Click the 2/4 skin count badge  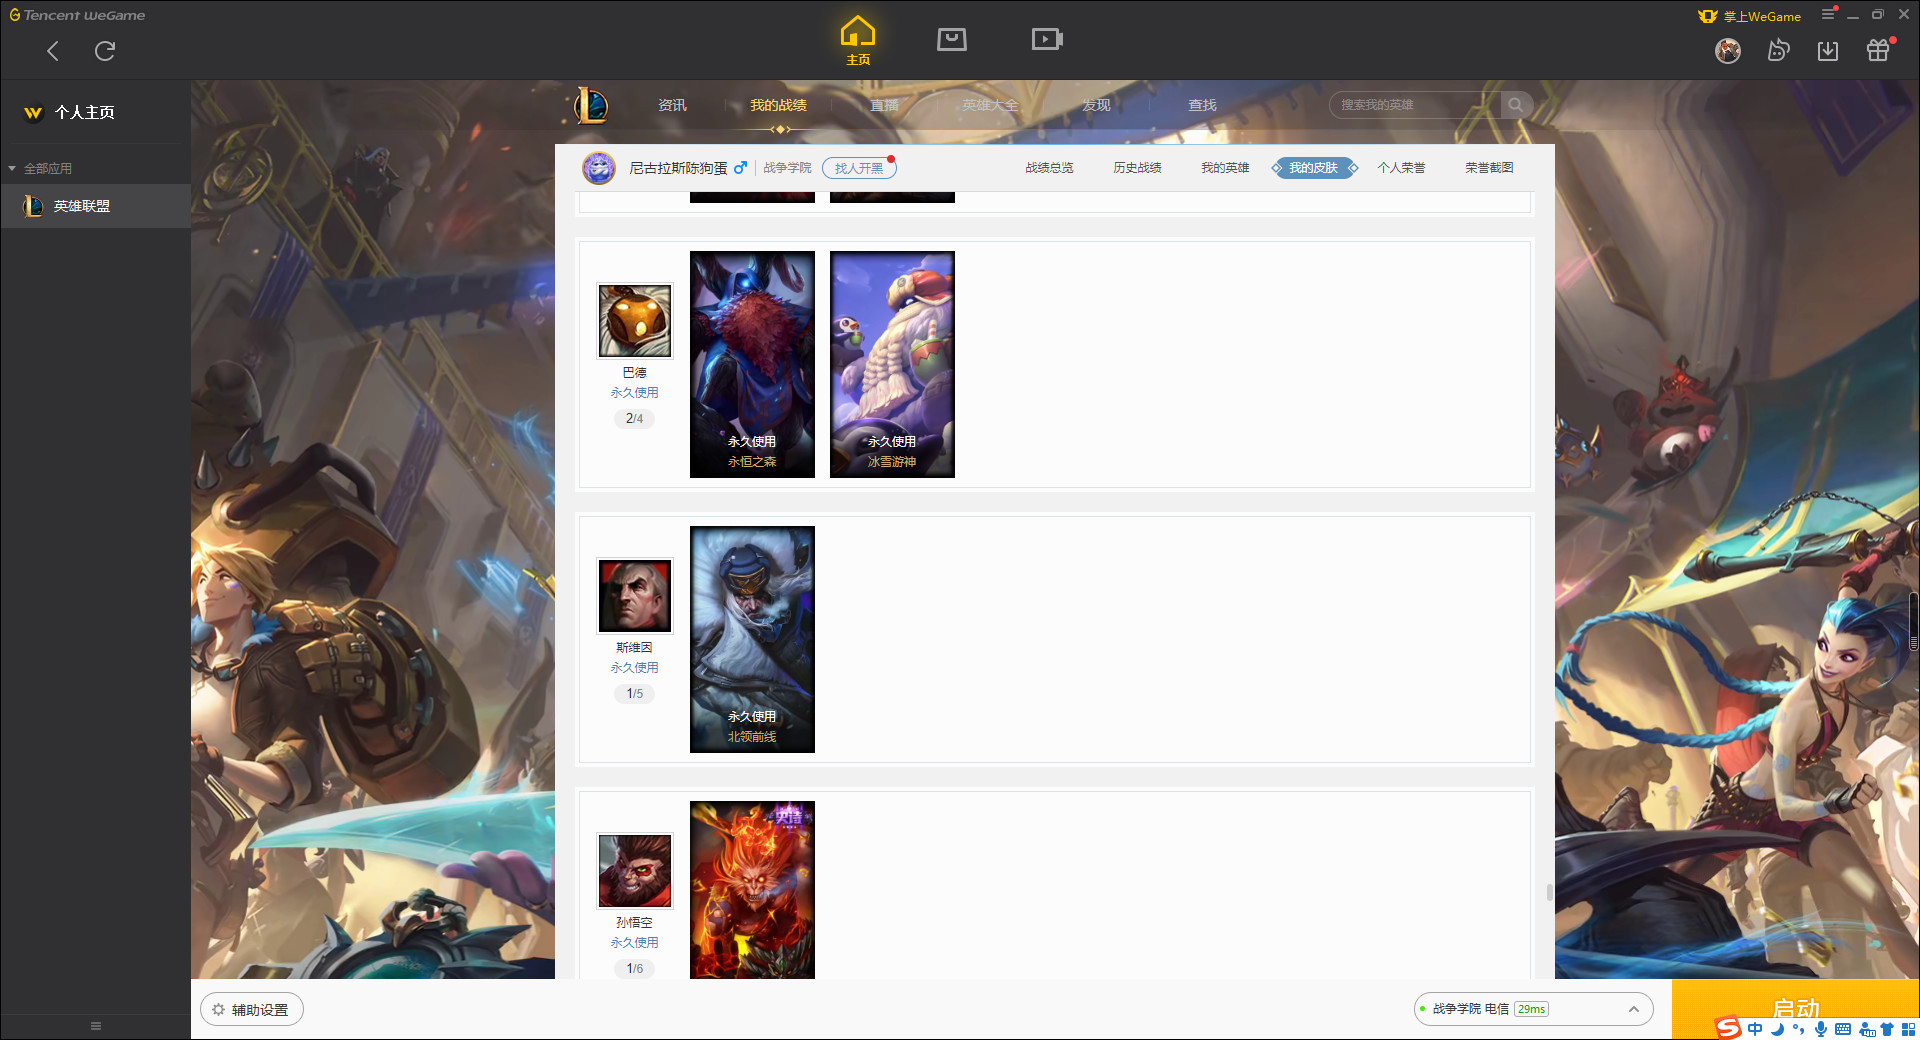click(x=634, y=418)
